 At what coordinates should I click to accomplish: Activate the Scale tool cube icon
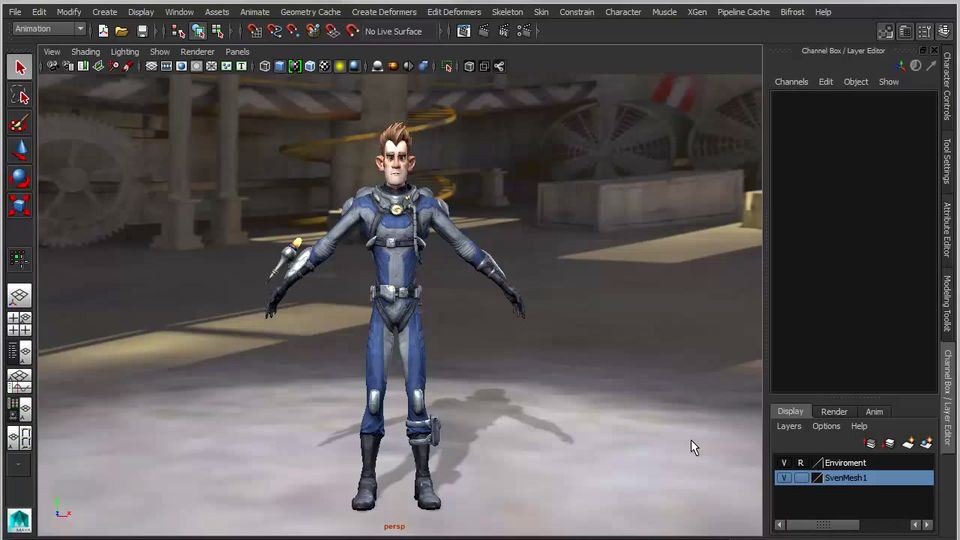click(x=20, y=206)
